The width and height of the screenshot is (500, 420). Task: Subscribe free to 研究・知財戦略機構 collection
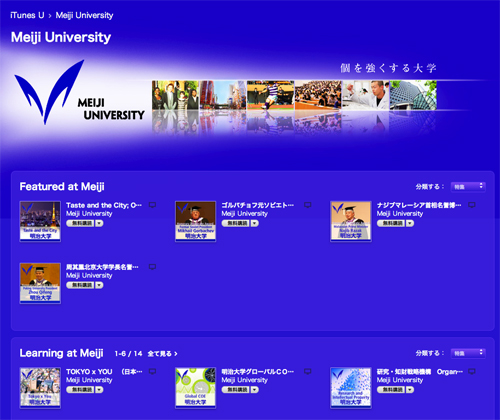[x=391, y=390]
